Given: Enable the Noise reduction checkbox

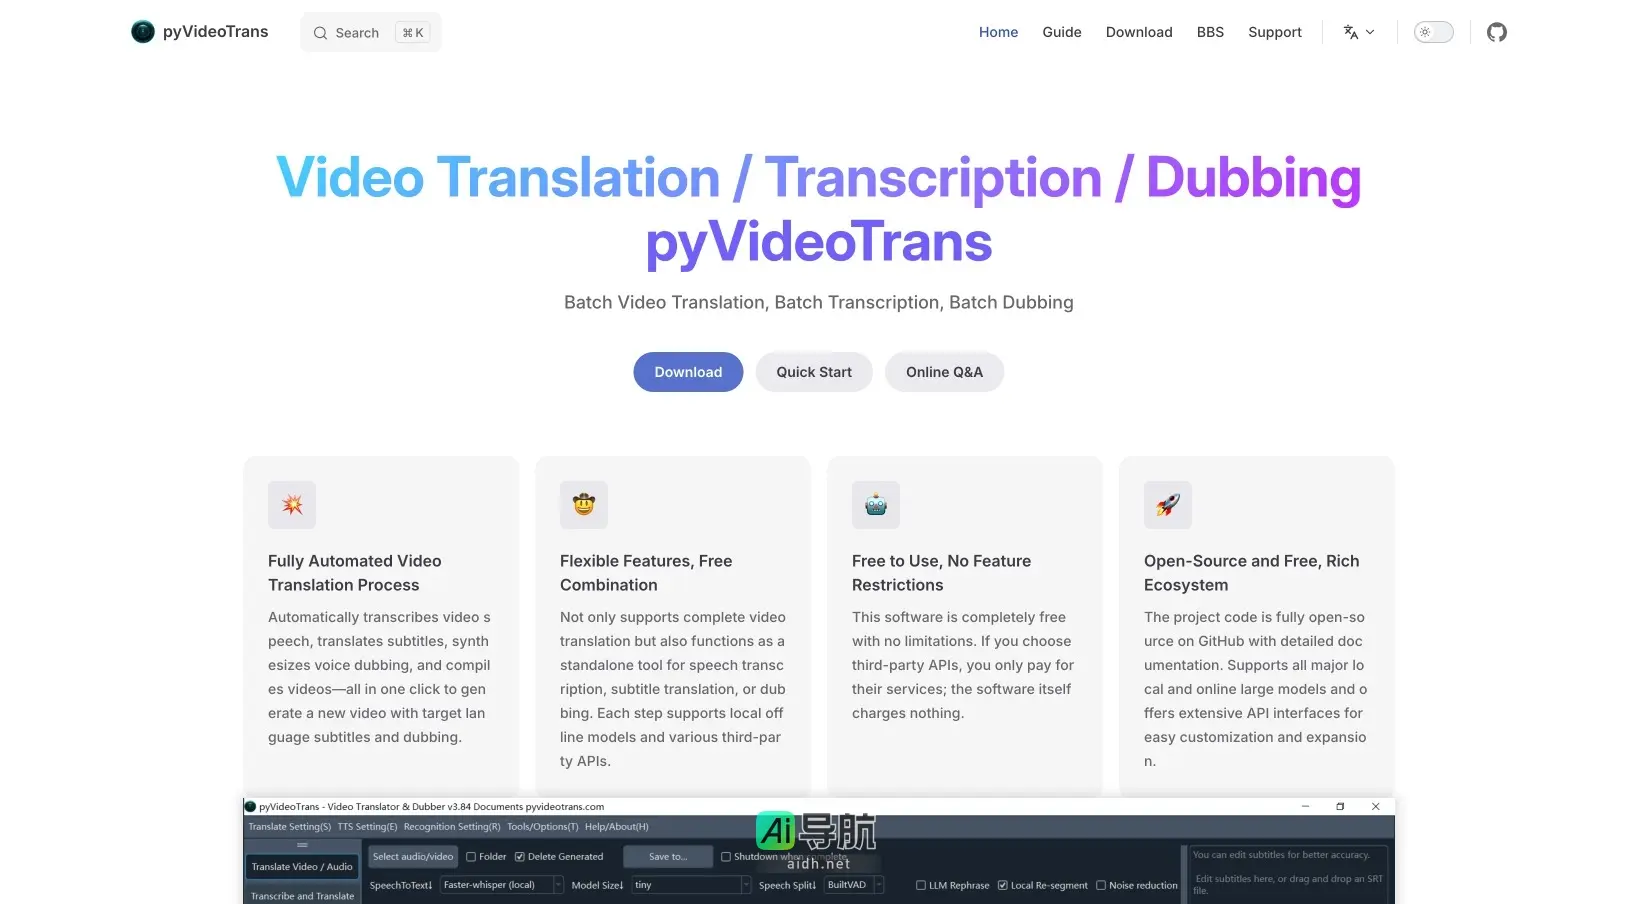Looking at the screenshot, I should click(x=1101, y=885).
